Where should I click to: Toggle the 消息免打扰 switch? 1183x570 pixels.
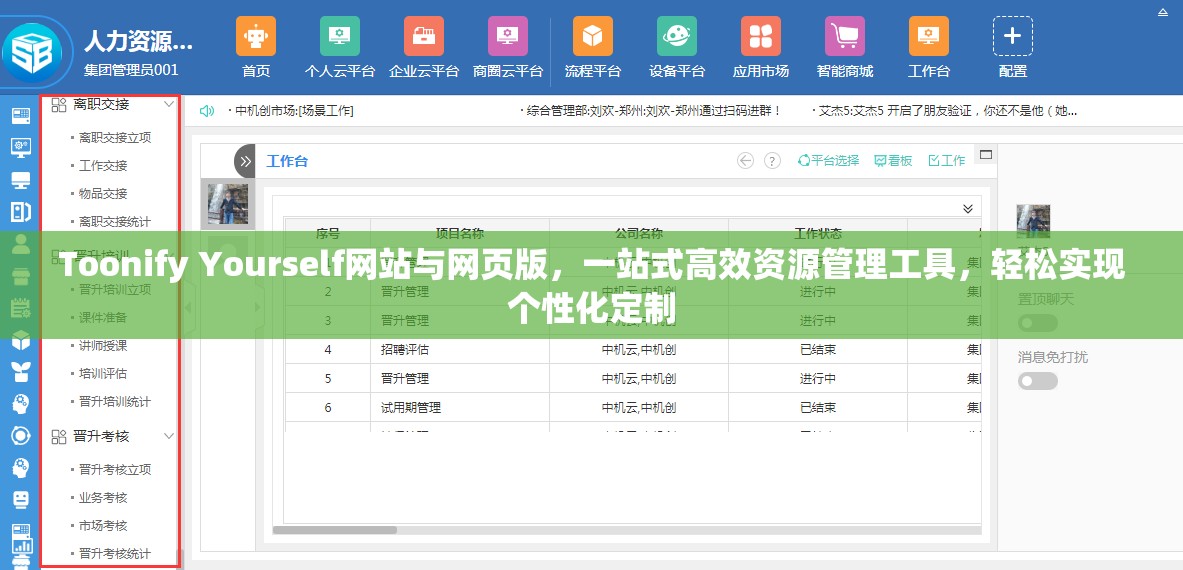pos(1037,381)
